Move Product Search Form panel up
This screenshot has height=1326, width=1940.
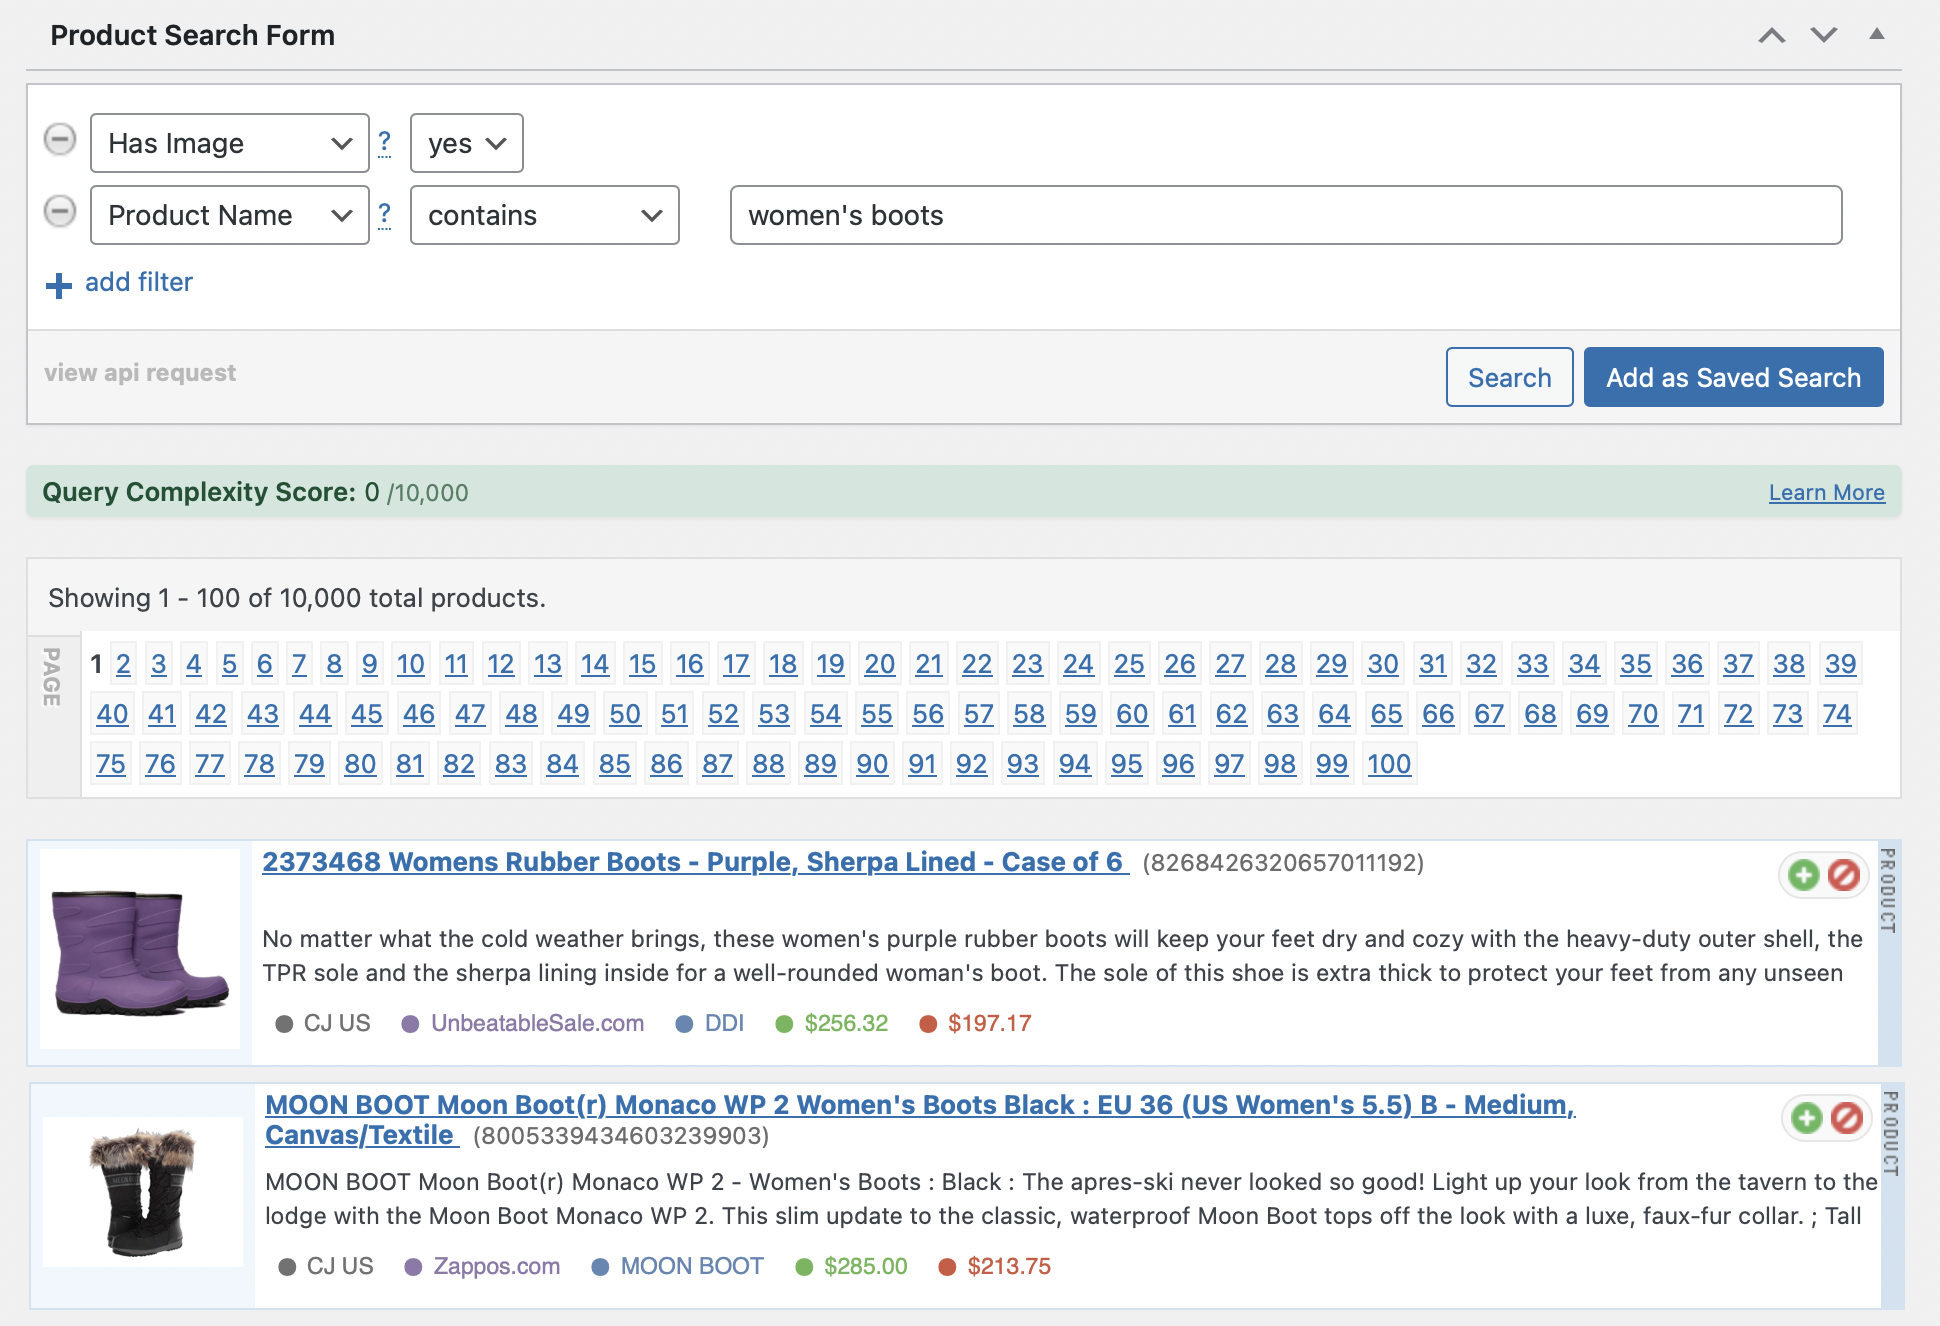[x=1771, y=35]
